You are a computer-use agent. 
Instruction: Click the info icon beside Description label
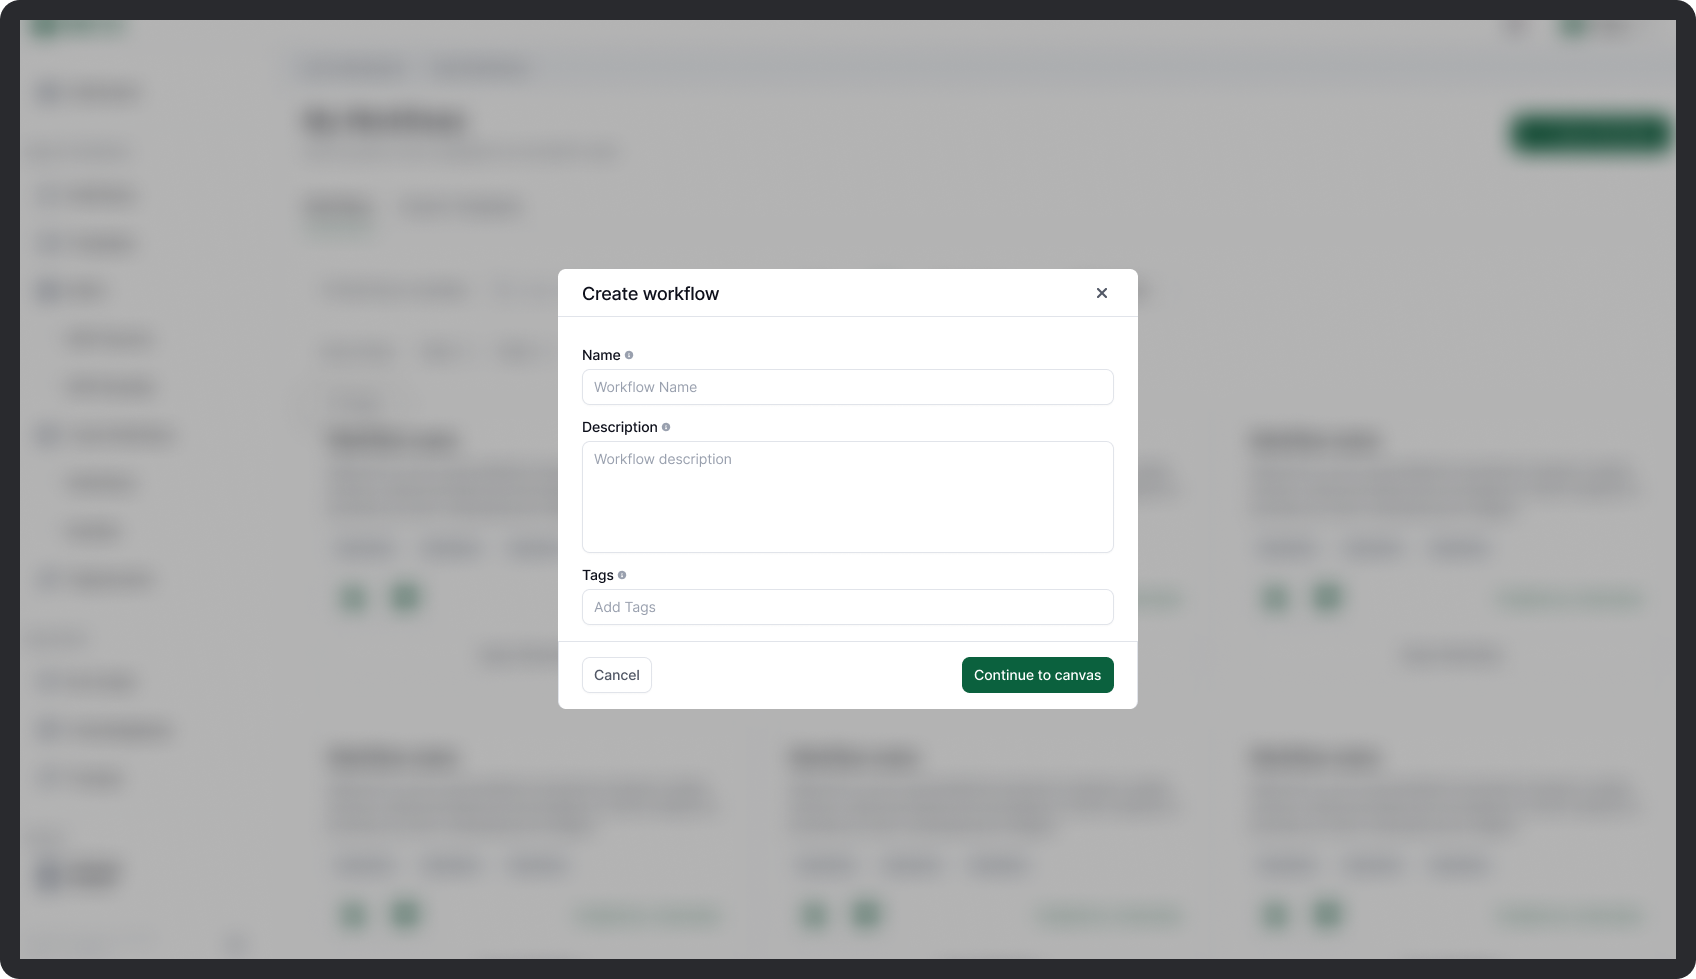click(666, 427)
